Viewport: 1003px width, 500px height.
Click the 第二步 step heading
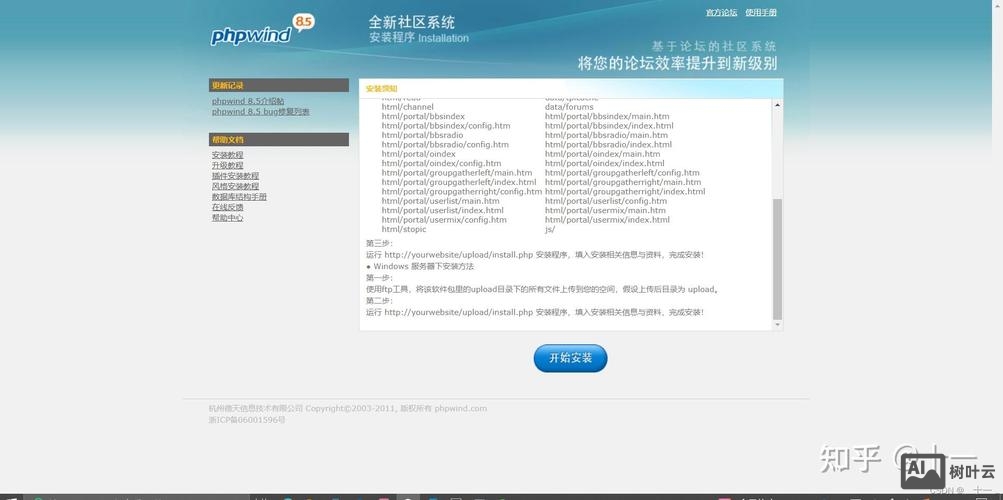pyautogui.click(x=379, y=301)
